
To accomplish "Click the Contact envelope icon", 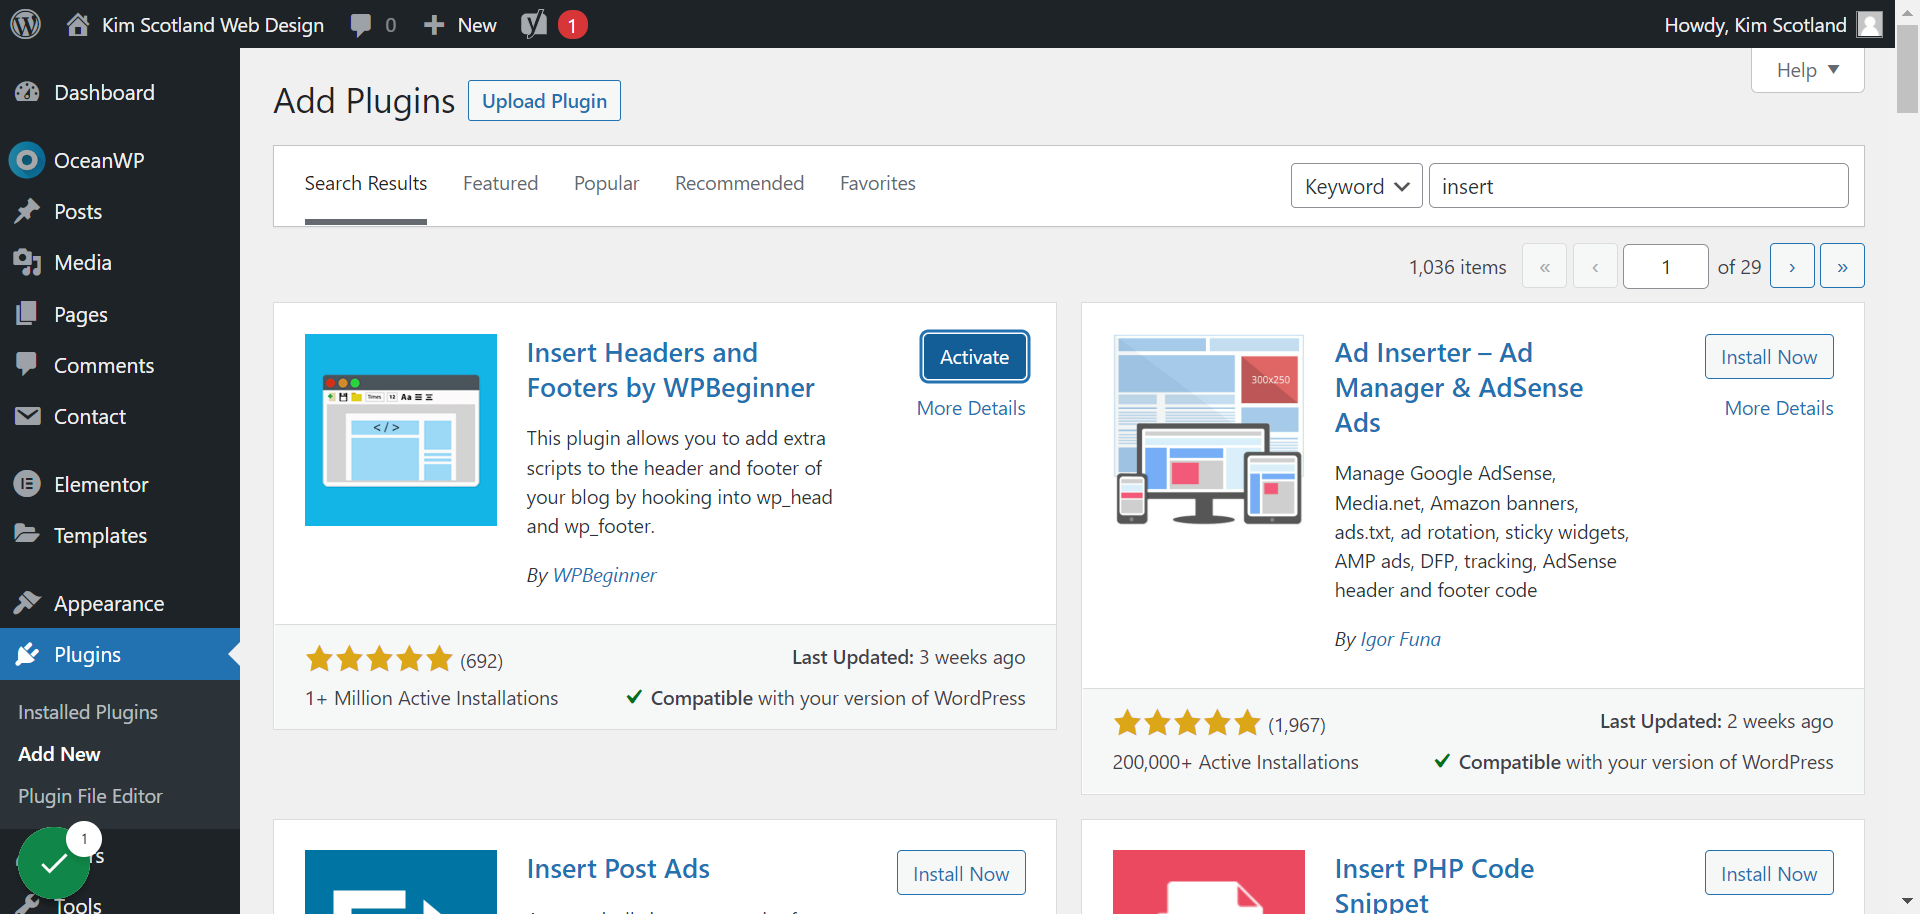I will [x=27, y=416].
